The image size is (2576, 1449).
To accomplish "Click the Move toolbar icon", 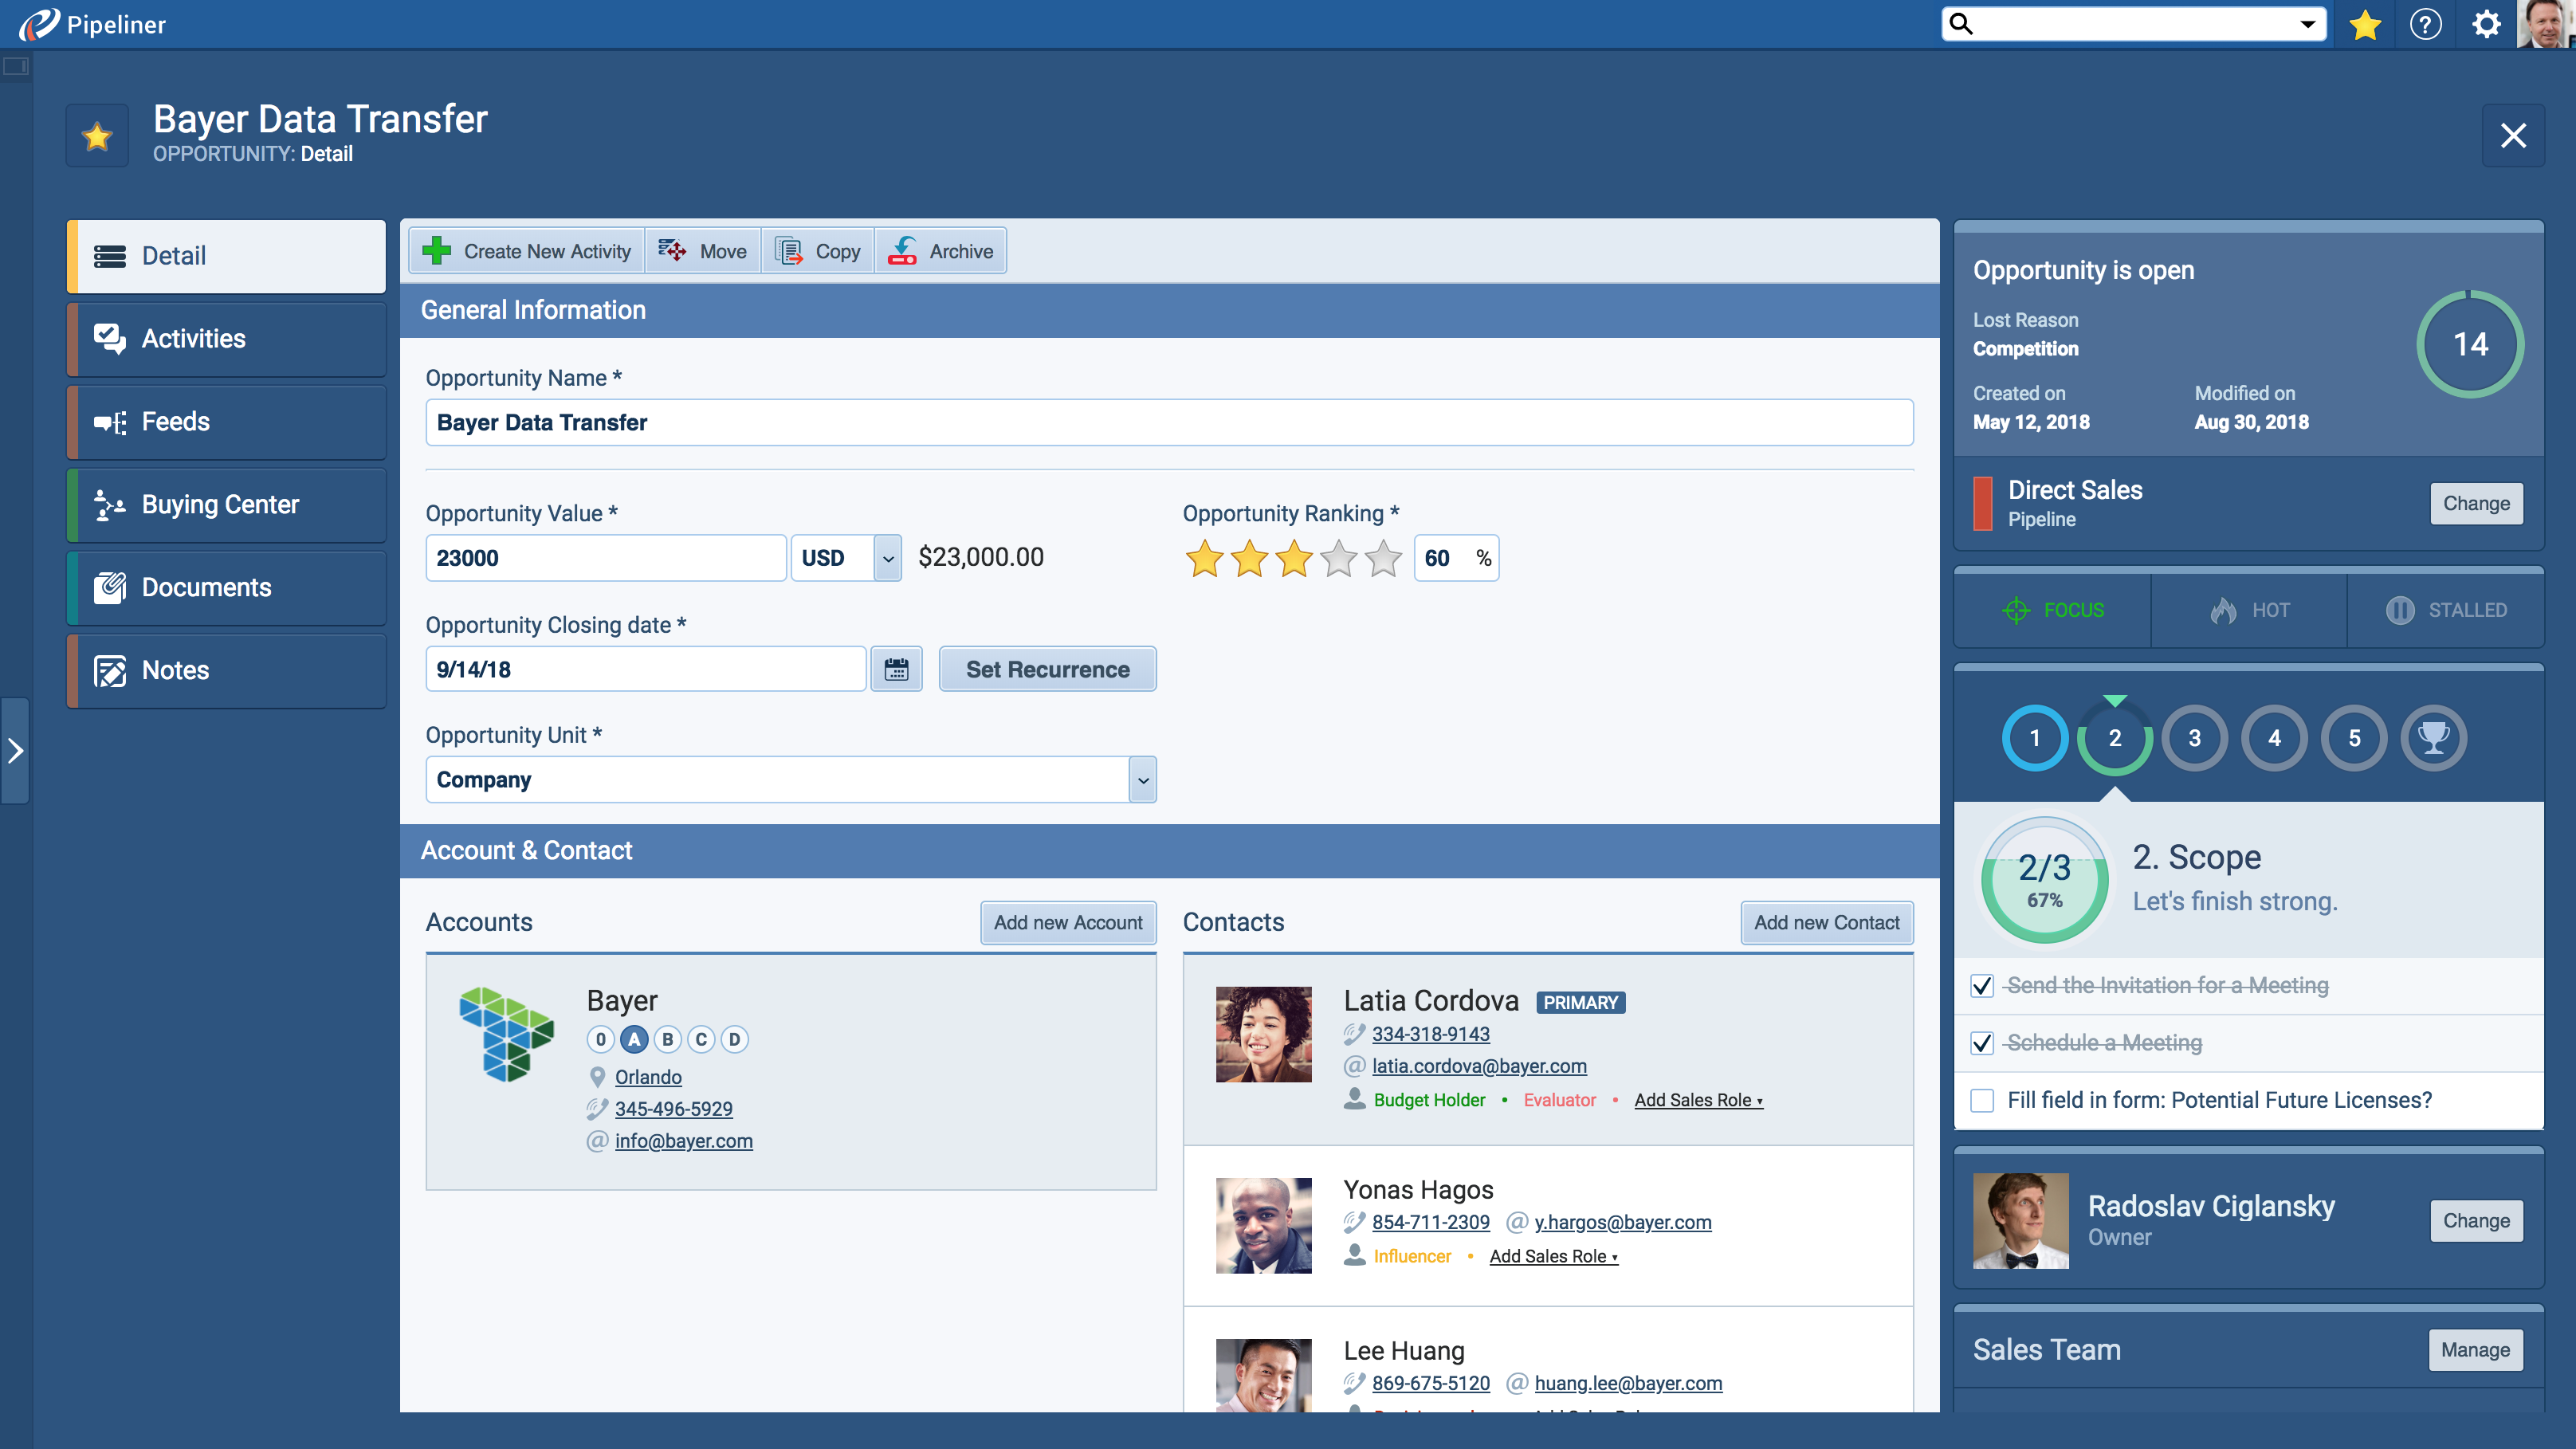I will [672, 251].
